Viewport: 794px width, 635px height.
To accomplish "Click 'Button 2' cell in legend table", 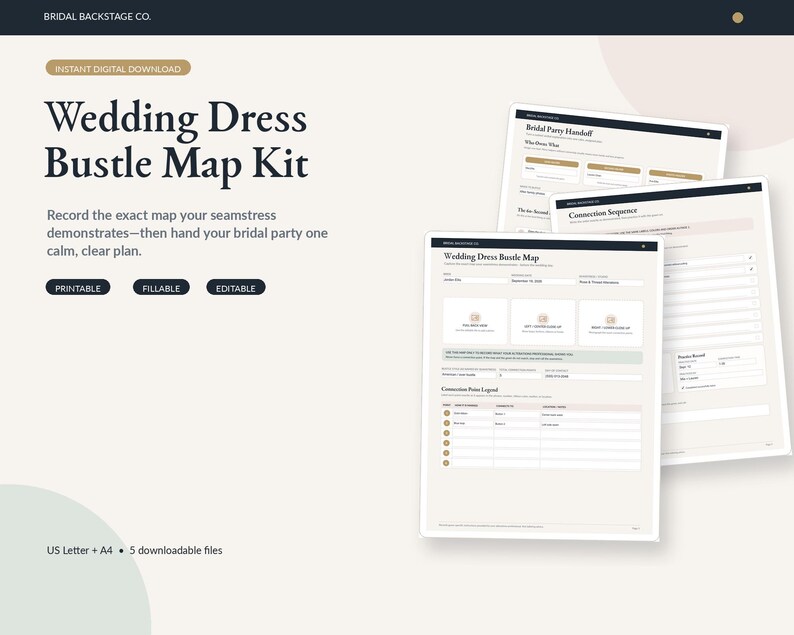I will click(x=517, y=424).
